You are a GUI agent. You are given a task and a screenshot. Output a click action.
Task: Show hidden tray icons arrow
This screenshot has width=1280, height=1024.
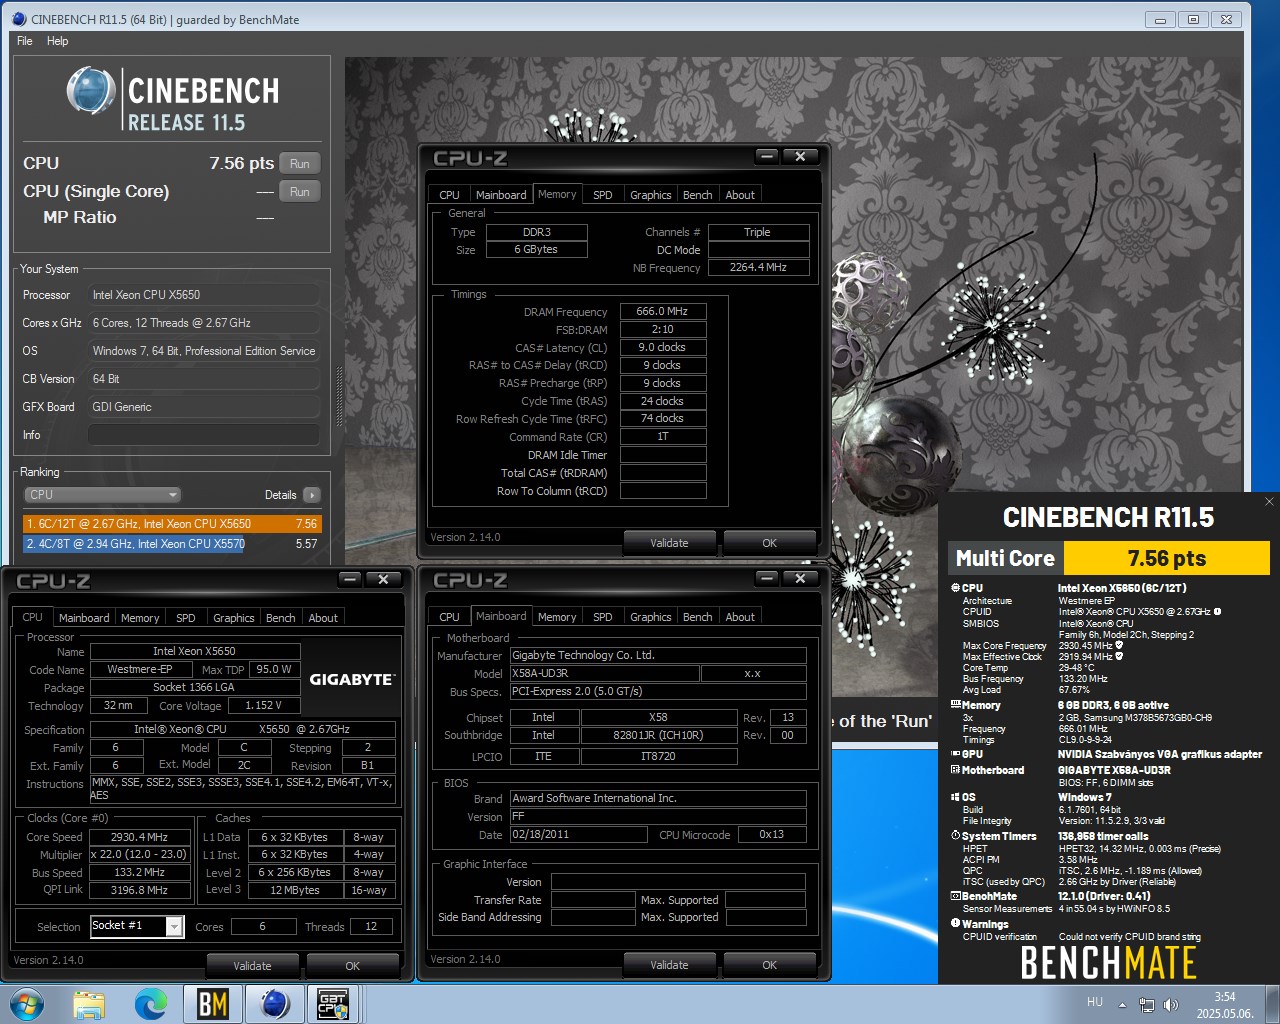[x=1122, y=1004]
